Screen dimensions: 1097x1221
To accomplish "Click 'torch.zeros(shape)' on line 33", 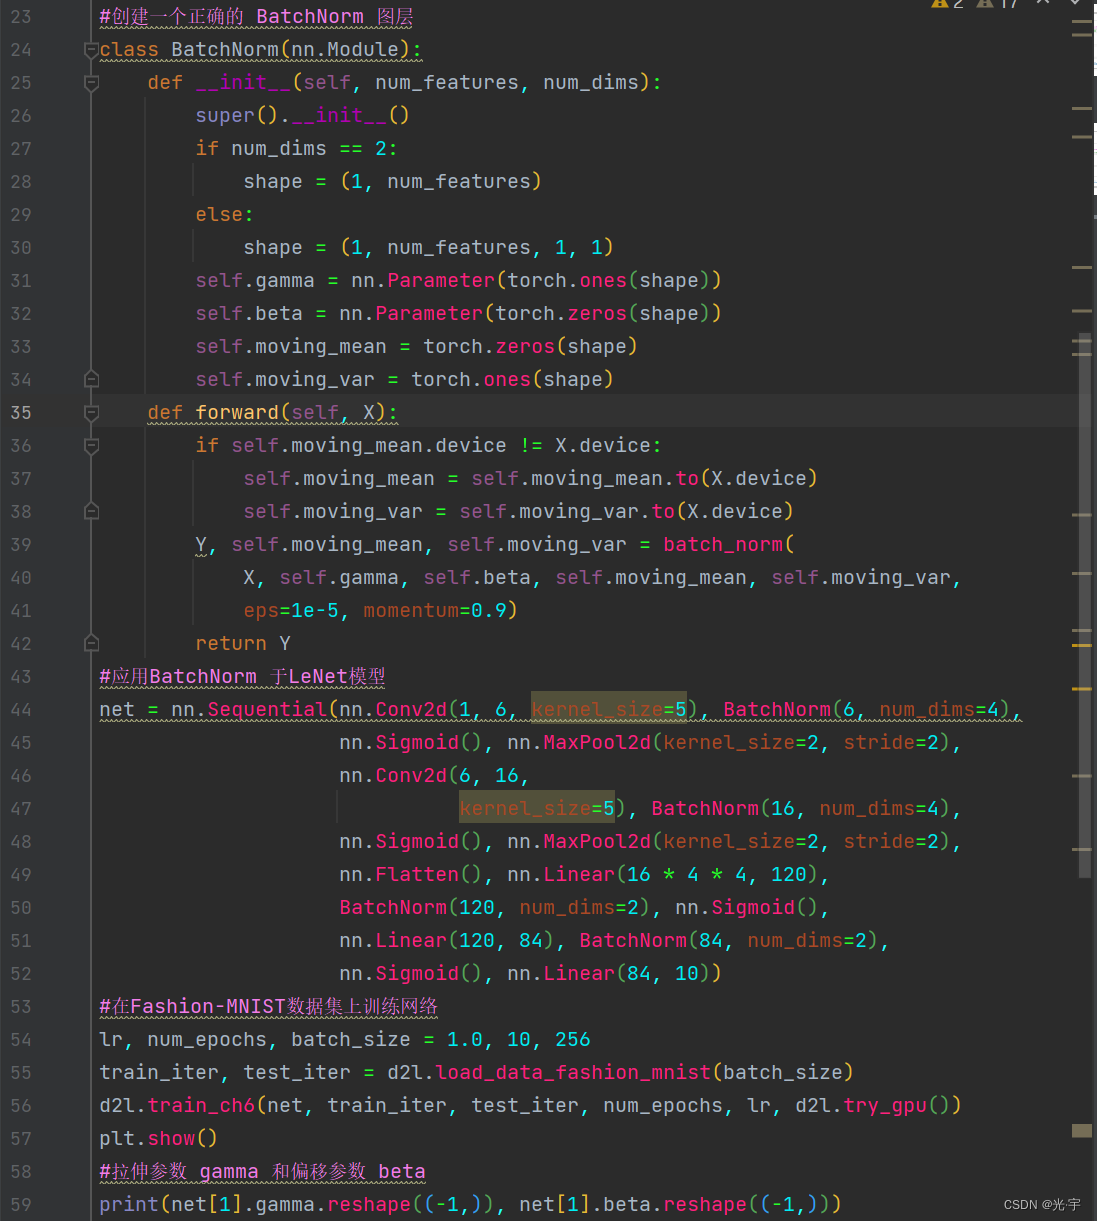I will [x=531, y=347].
